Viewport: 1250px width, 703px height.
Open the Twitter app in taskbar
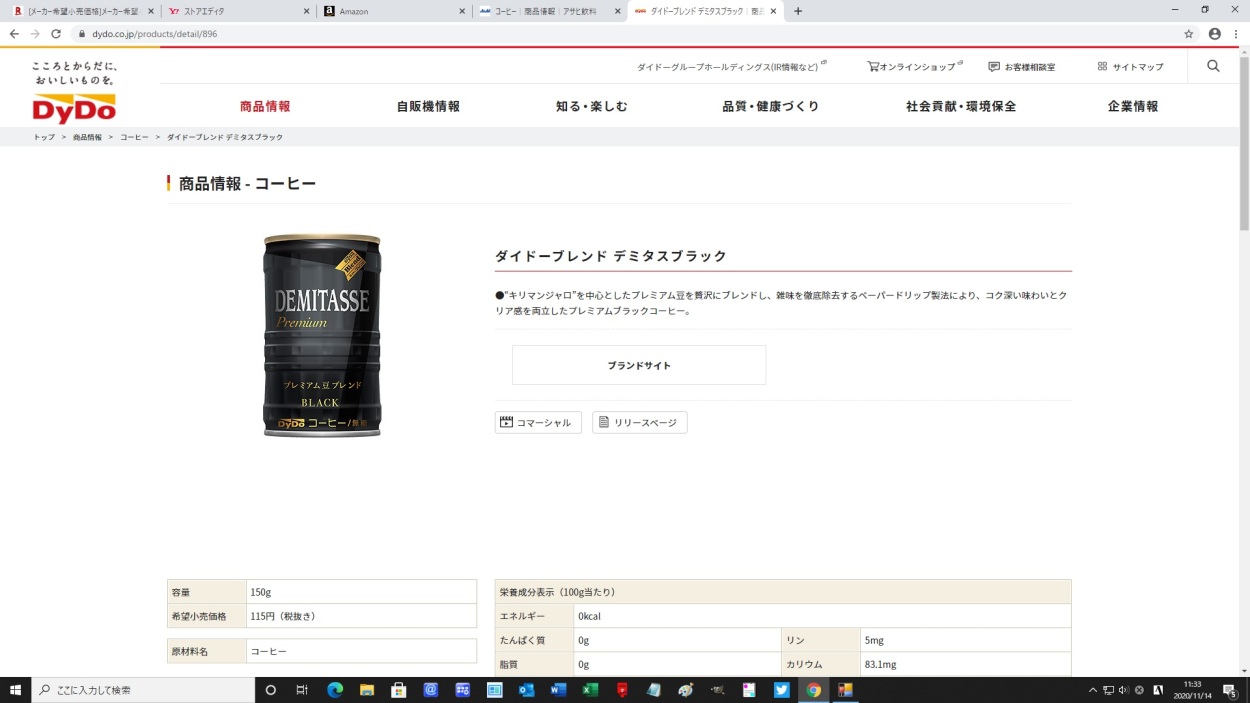click(x=781, y=690)
